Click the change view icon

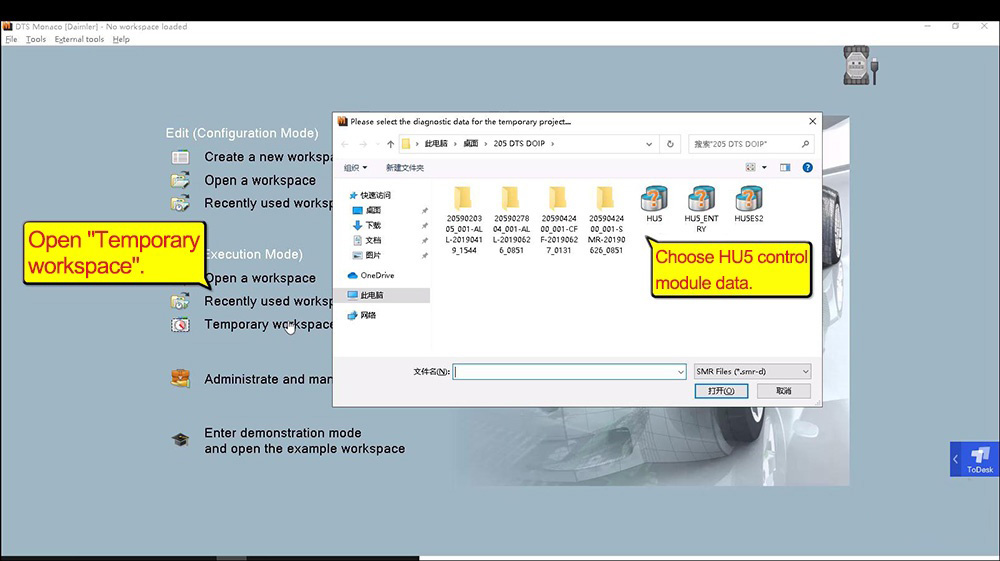click(751, 168)
